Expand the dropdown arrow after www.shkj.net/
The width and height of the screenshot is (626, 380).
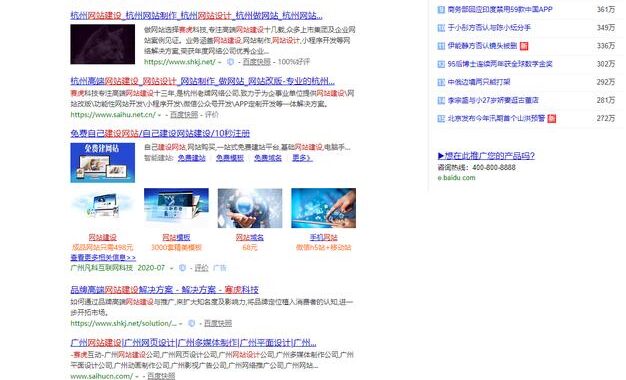coord(220,62)
